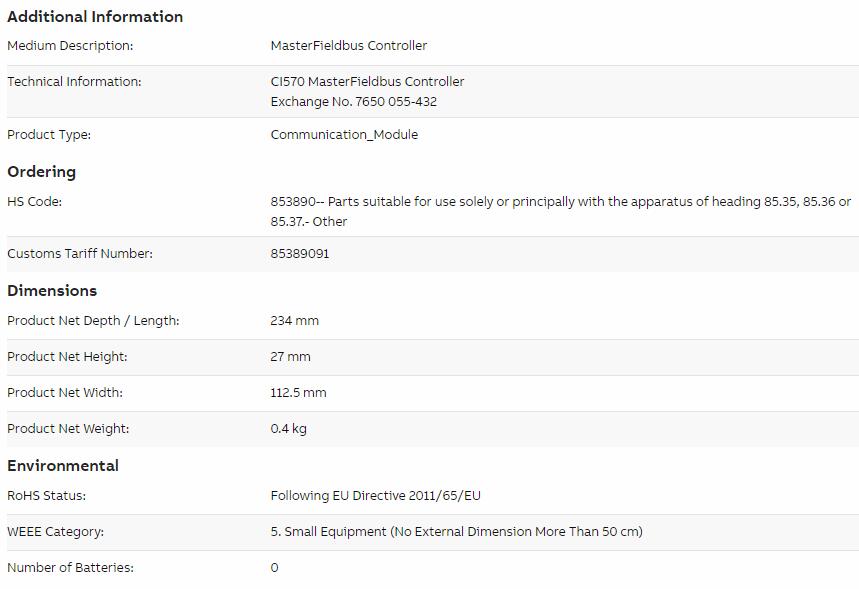This screenshot has height=589, width=859.
Task: Click the RoHS Status label
Action: pos(47,496)
